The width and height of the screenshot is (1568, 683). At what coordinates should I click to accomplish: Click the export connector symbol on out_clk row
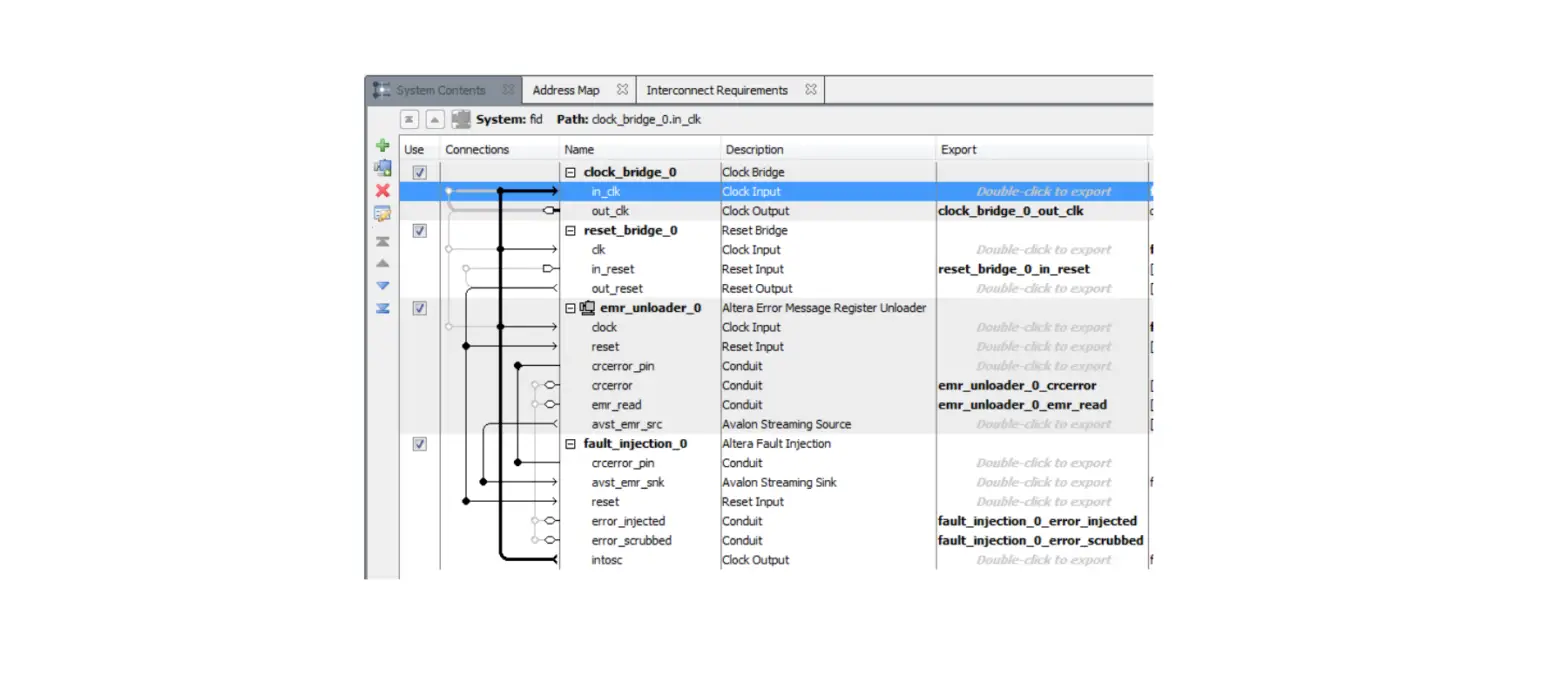[x=549, y=211]
